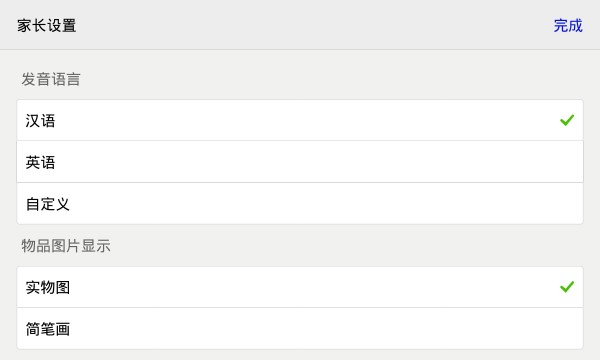The image size is (600, 360).
Task: Open the 自定义 custom pronunciation row
Action: click(300, 204)
